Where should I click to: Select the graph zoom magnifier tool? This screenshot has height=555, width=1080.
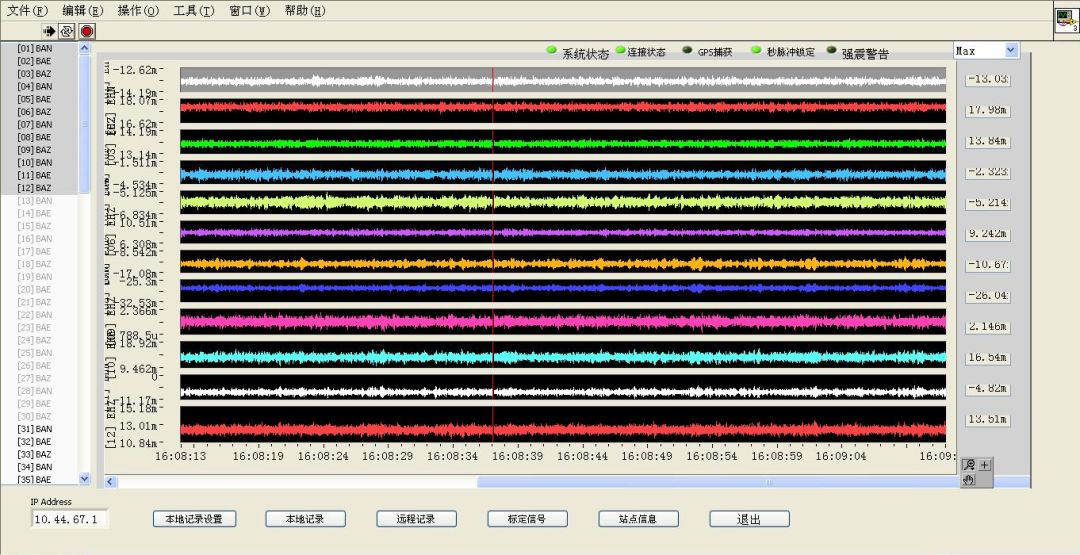tap(969, 465)
